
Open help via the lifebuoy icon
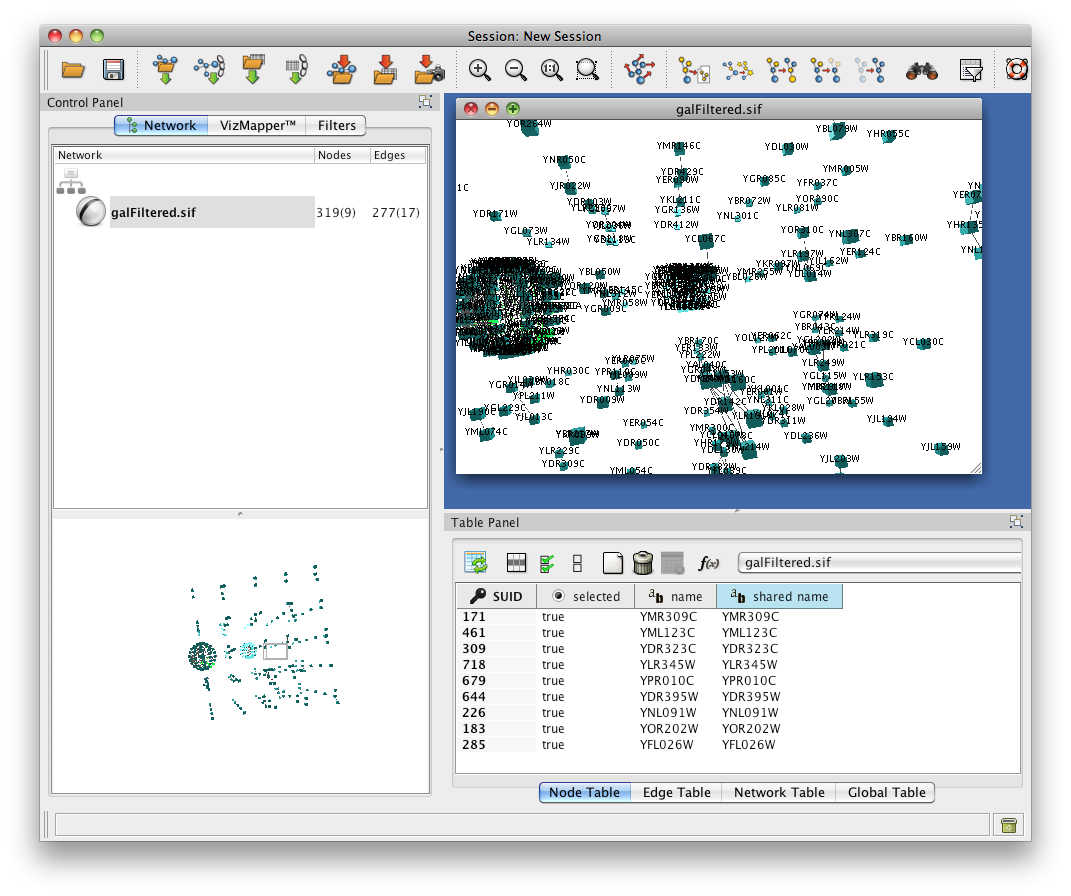(1017, 70)
